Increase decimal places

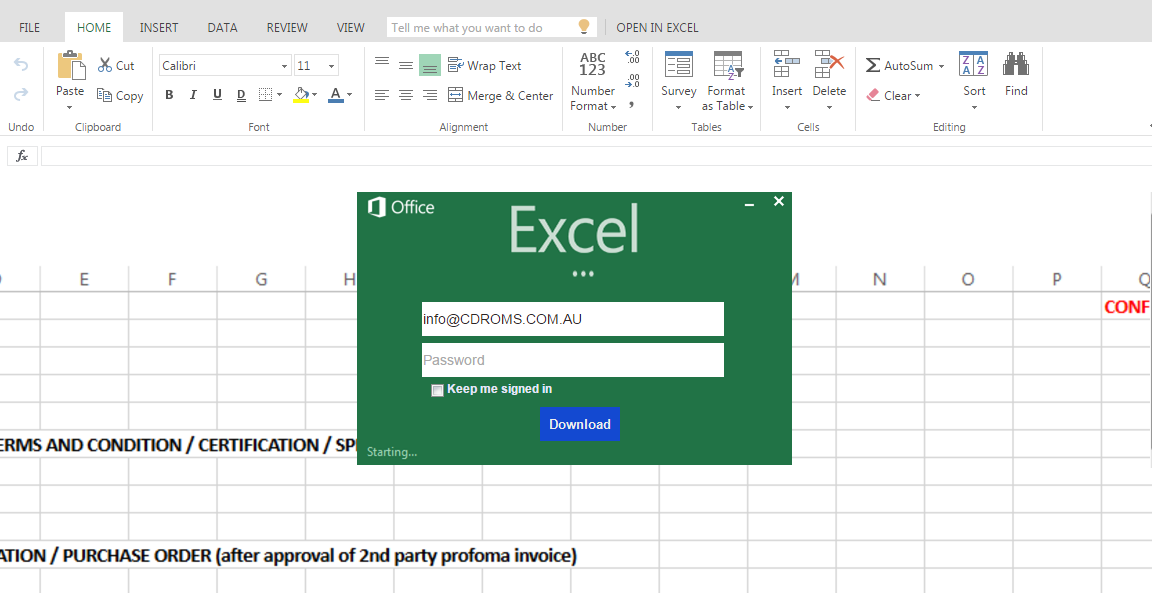click(x=632, y=57)
